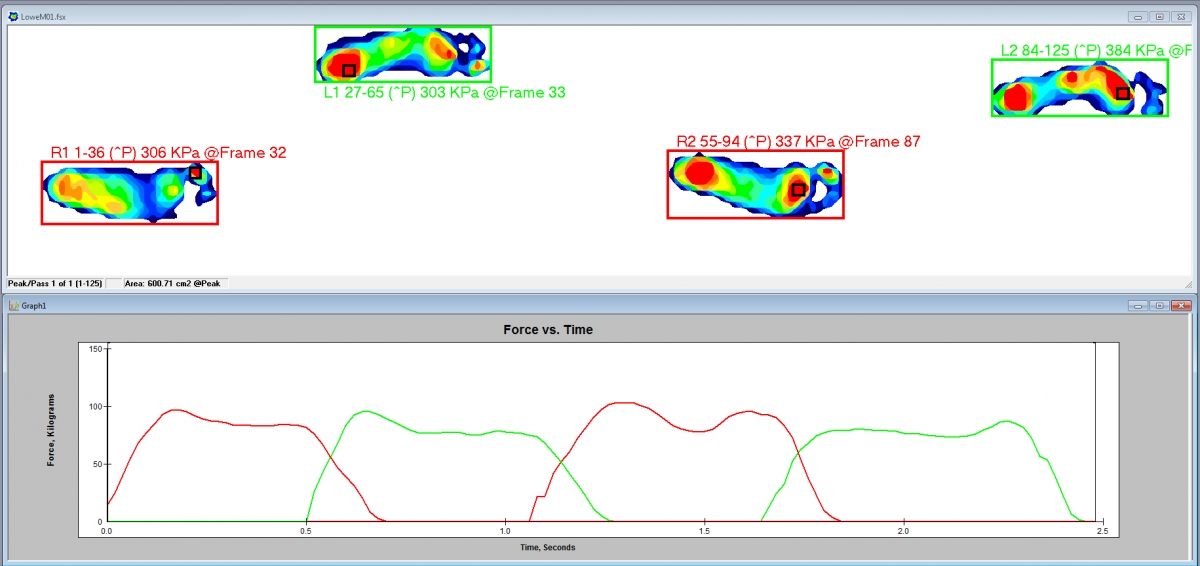Click the heel region of the R2 footprint
This screenshot has height=566, width=1200.
pos(698,174)
